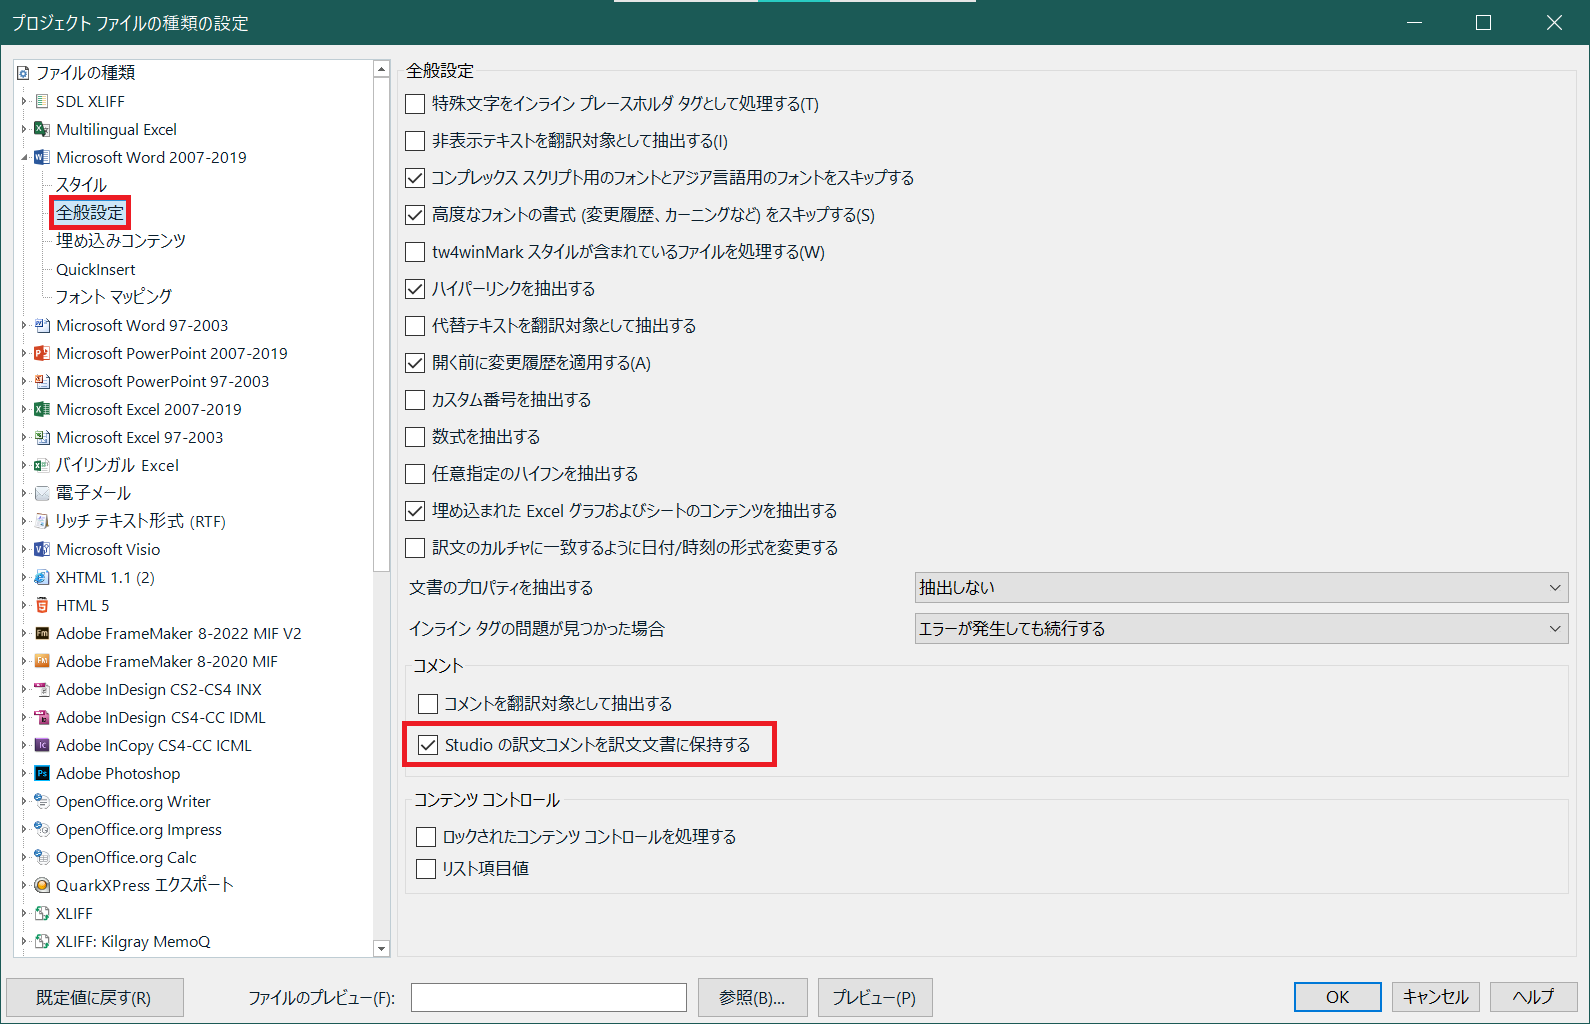Enable the ハイパーリンクを抽出する checkbox
Viewport: 1590px width, 1024px height.
coord(415,289)
